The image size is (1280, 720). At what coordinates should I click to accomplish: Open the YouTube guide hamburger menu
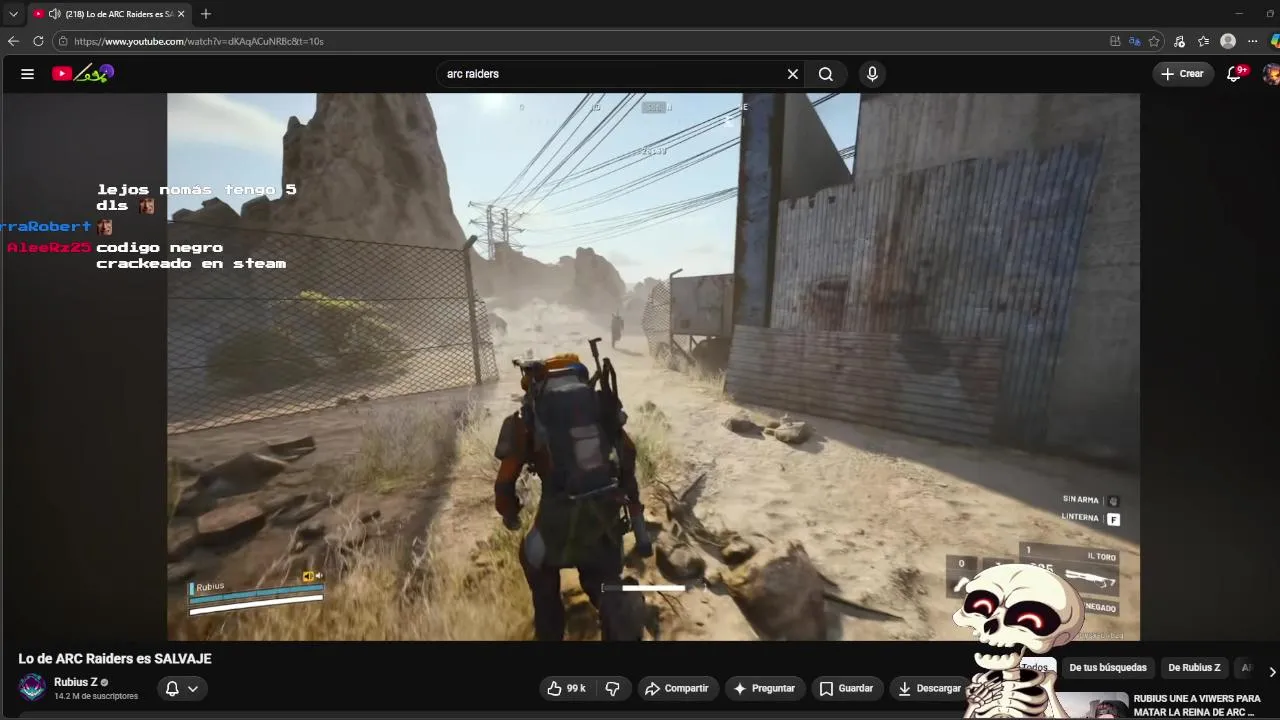coord(27,74)
